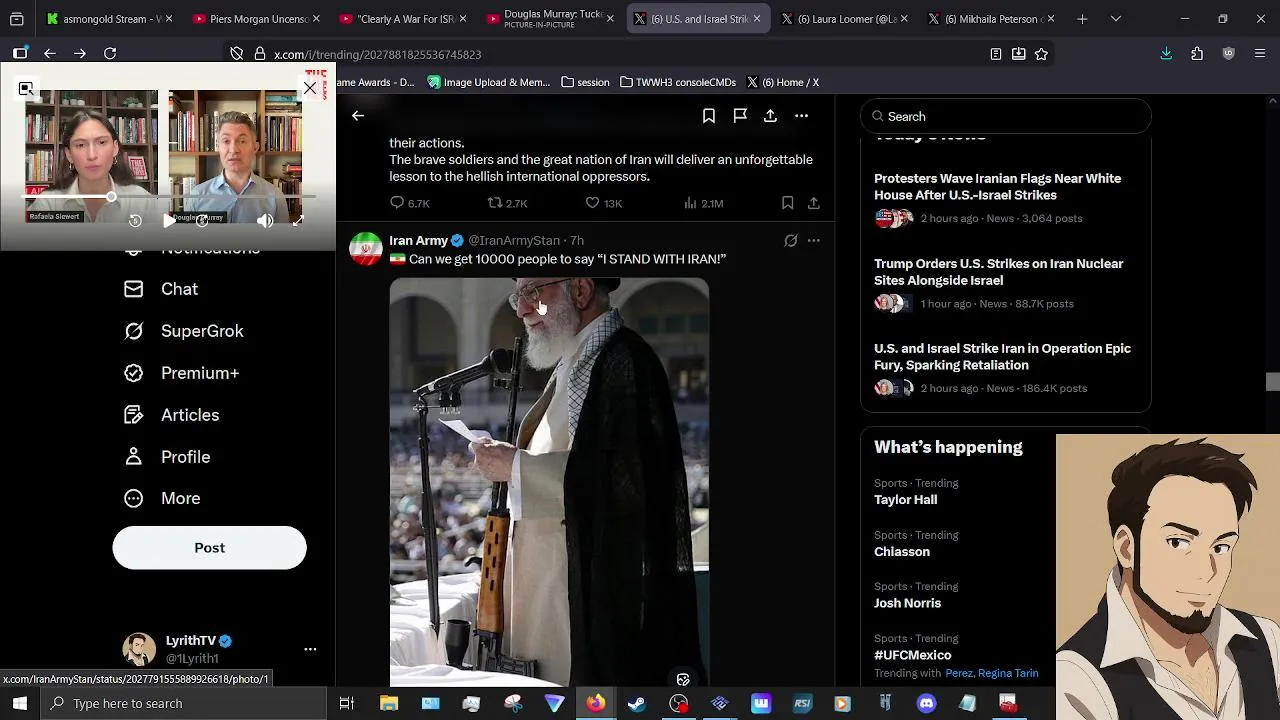The image size is (1280, 720).
Task: Focus the X Search field
Action: 1006,117
